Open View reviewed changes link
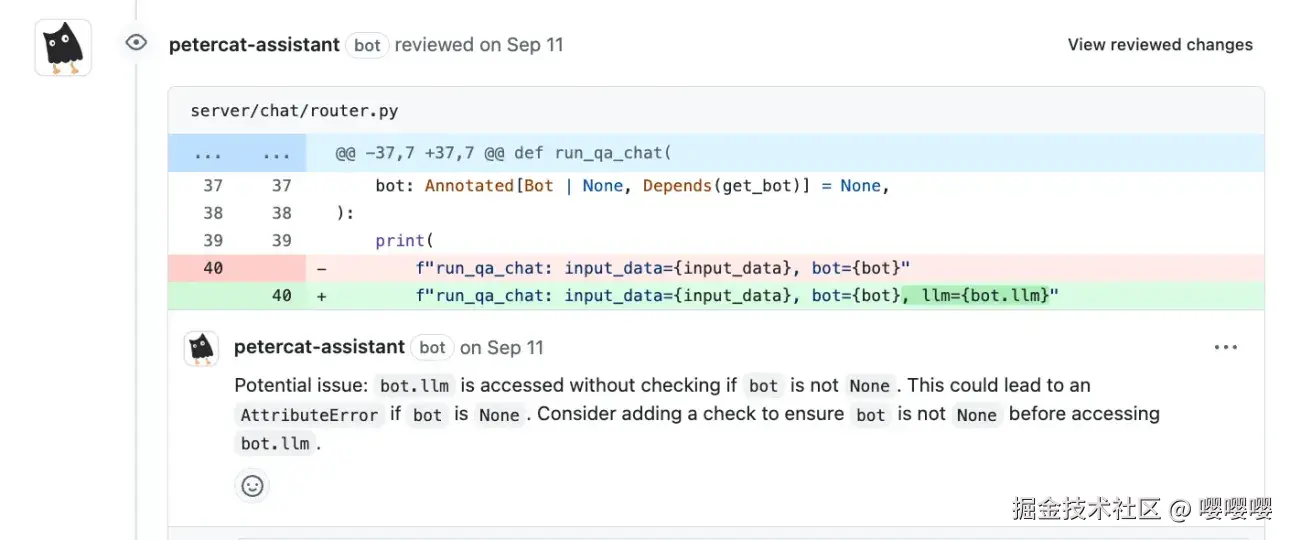Viewport: 1290px width, 540px height. (1159, 45)
